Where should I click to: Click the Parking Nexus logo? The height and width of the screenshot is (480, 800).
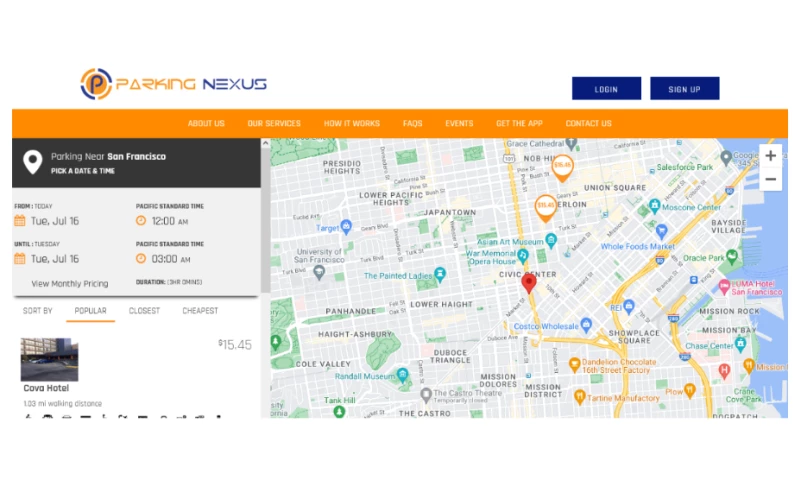(x=173, y=84)
